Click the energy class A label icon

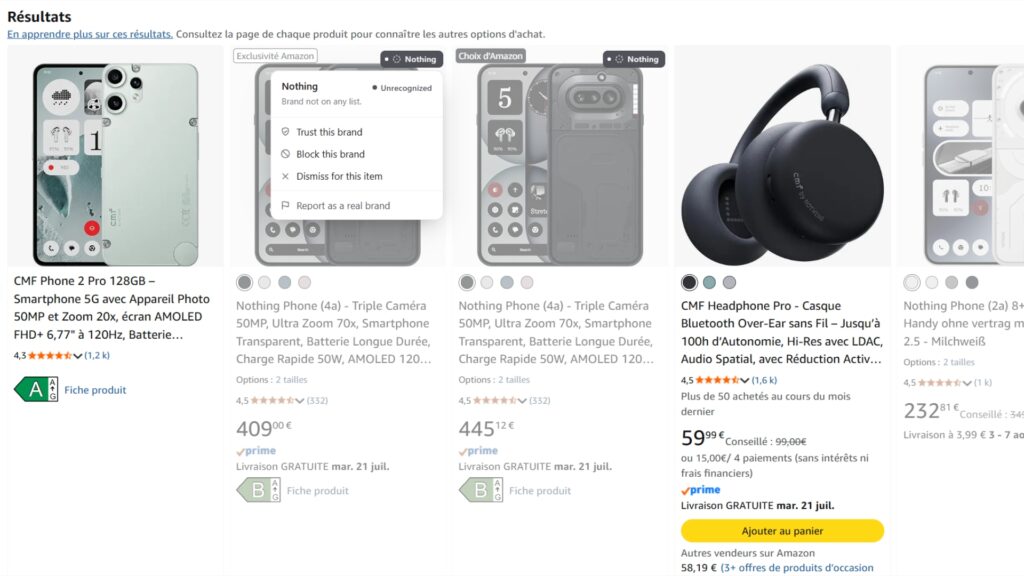click(x=36, y=389)
